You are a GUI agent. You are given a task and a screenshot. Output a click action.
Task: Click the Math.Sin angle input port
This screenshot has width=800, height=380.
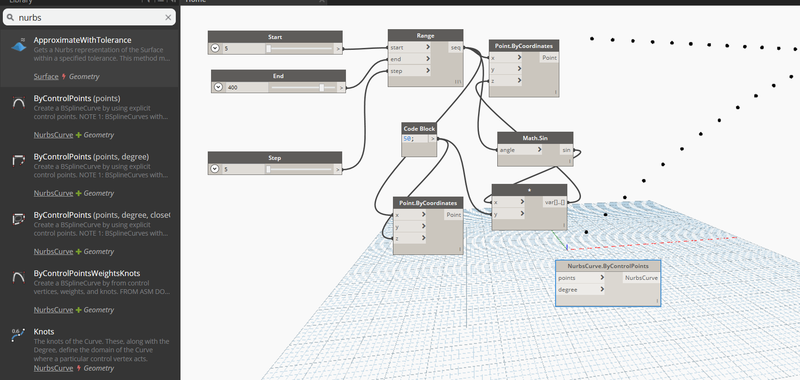520,150
